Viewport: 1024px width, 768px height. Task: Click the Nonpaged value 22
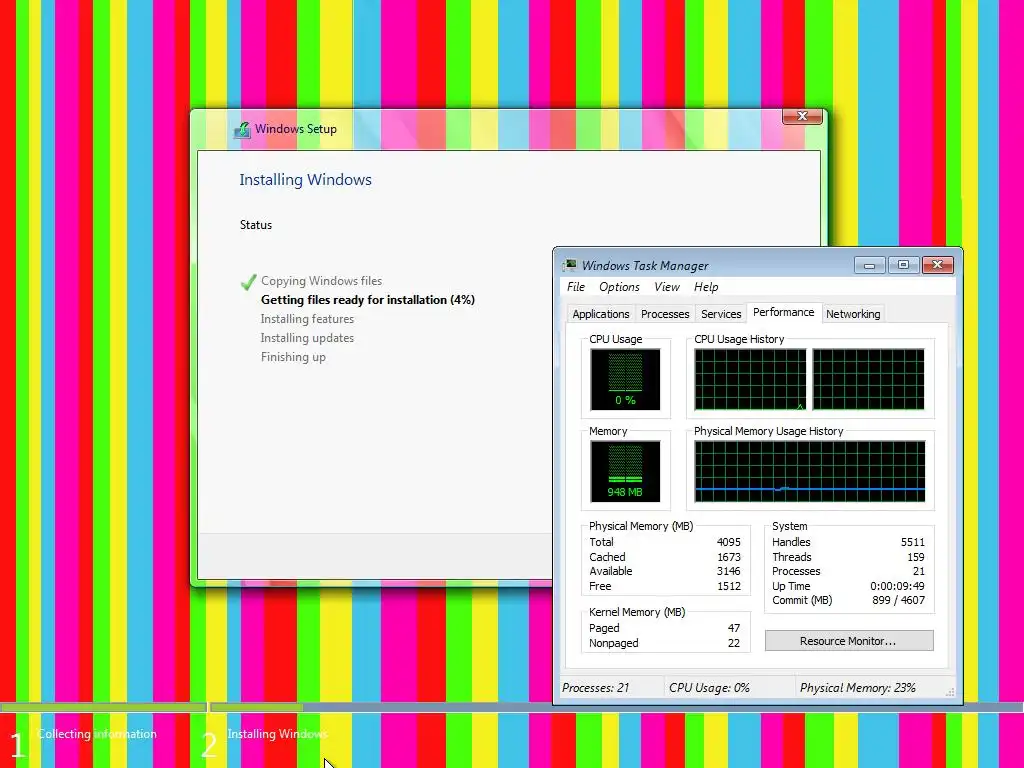click(734, 643)
